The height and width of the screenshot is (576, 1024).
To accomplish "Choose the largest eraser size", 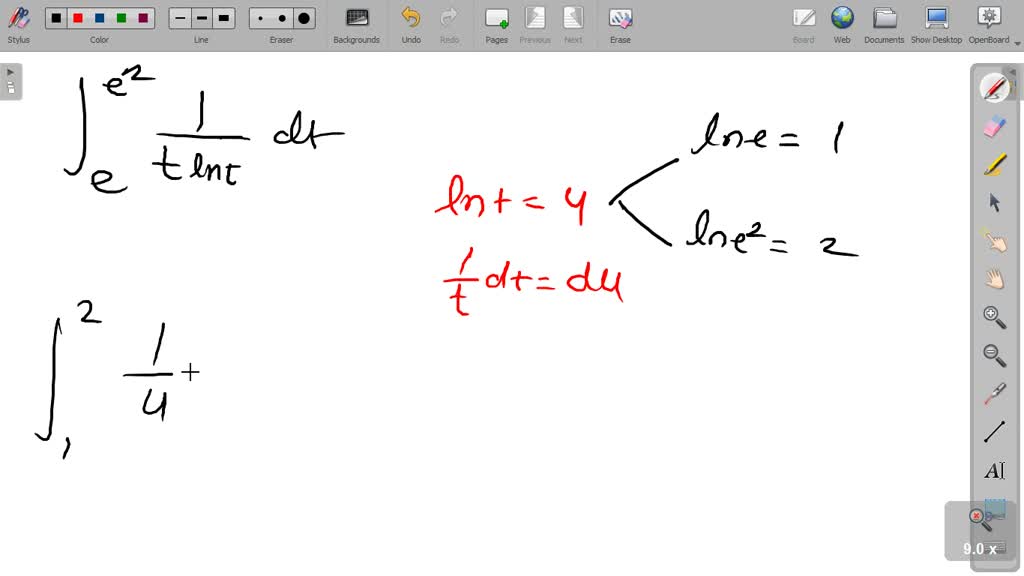I will (304, 17).
